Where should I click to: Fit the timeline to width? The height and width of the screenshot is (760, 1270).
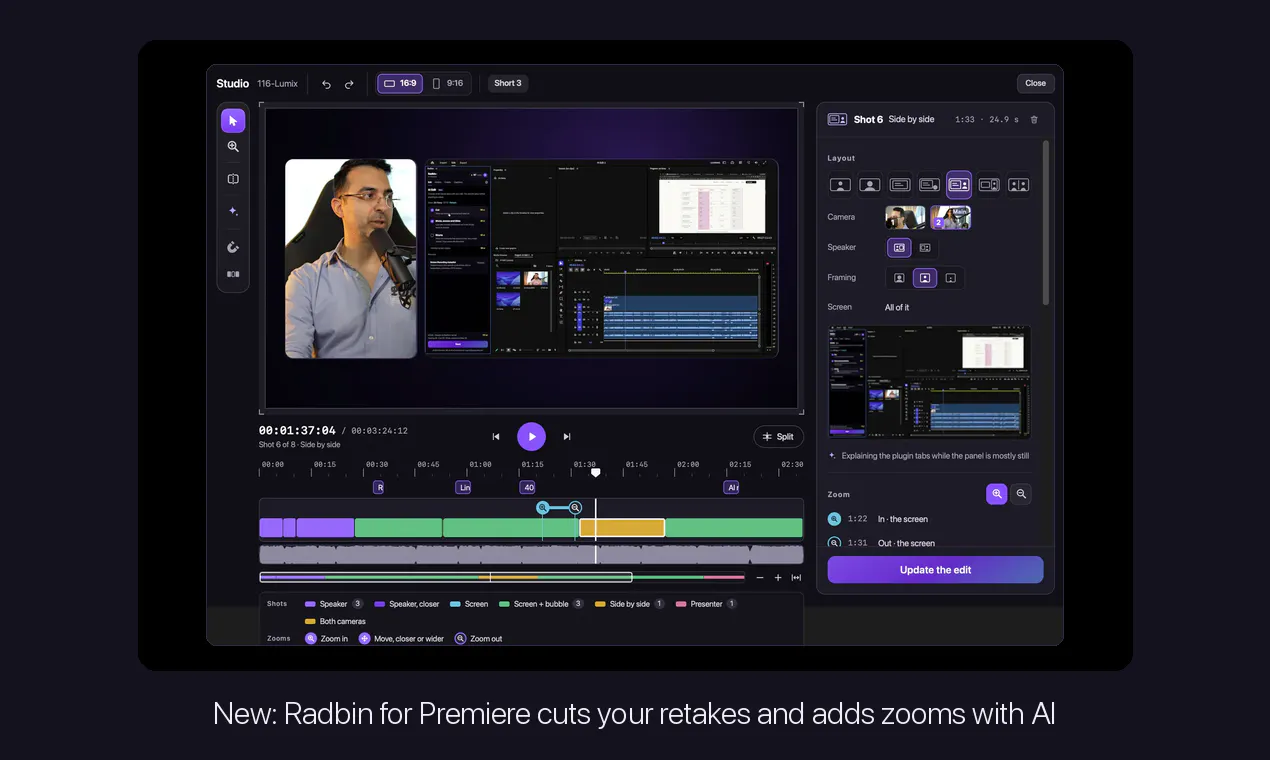(797, 578)
